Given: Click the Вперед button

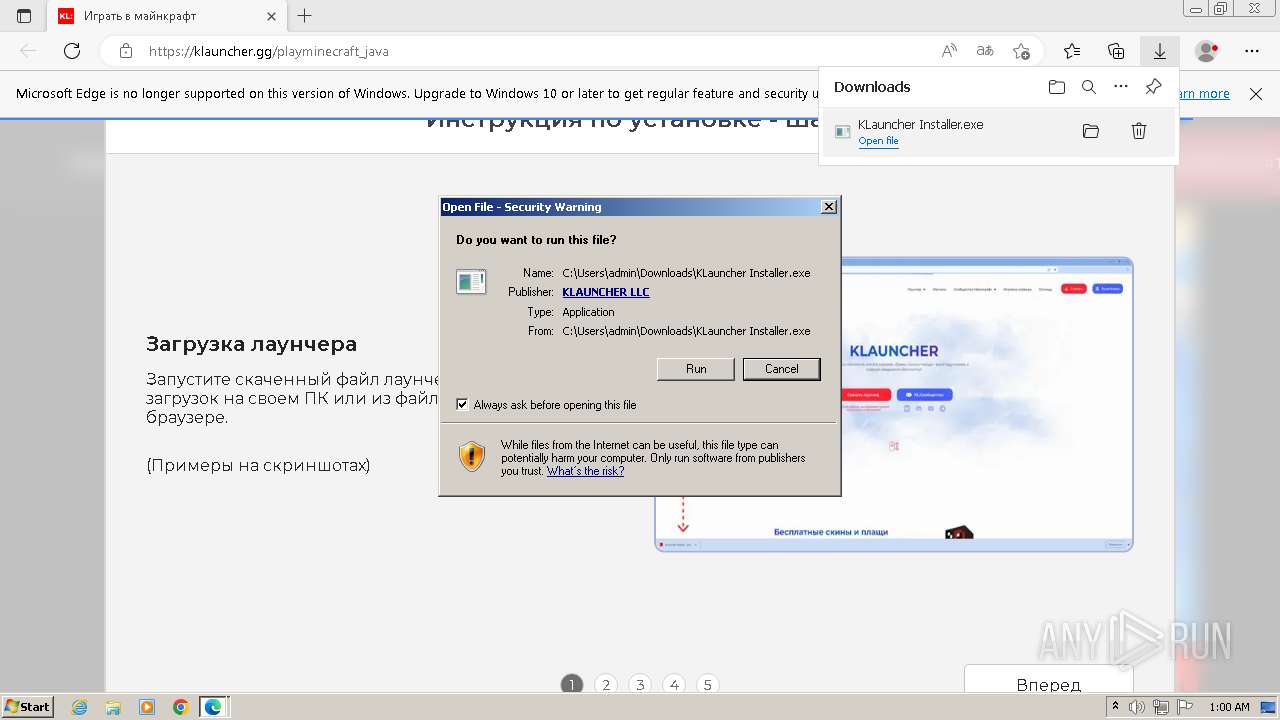Looking at the screenshot, I should pyautogui.click(x=1048, y=681).
